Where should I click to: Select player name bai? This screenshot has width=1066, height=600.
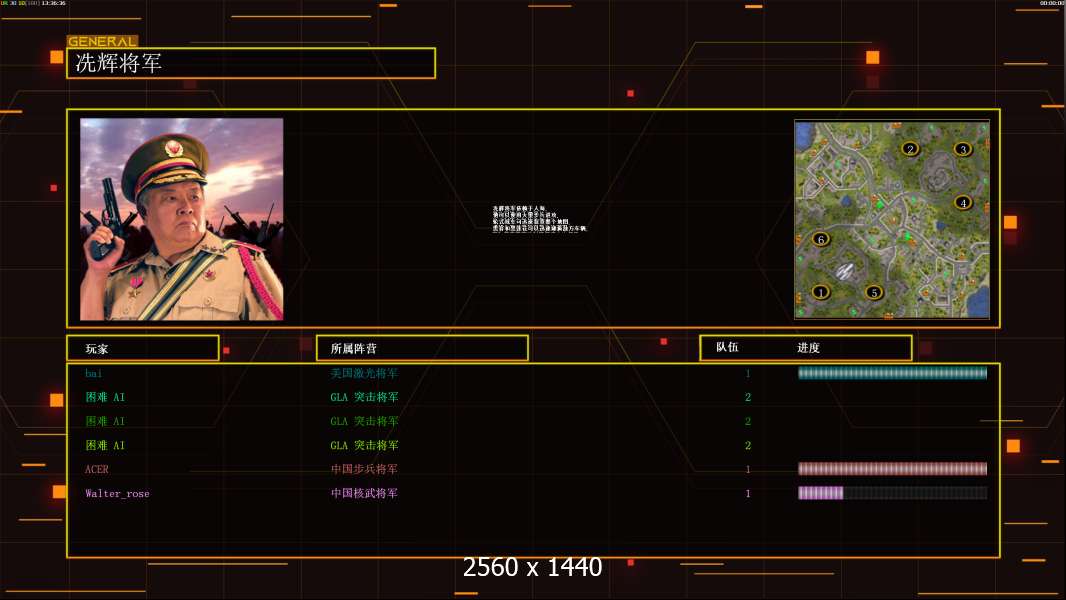click(x=94, y=373)
